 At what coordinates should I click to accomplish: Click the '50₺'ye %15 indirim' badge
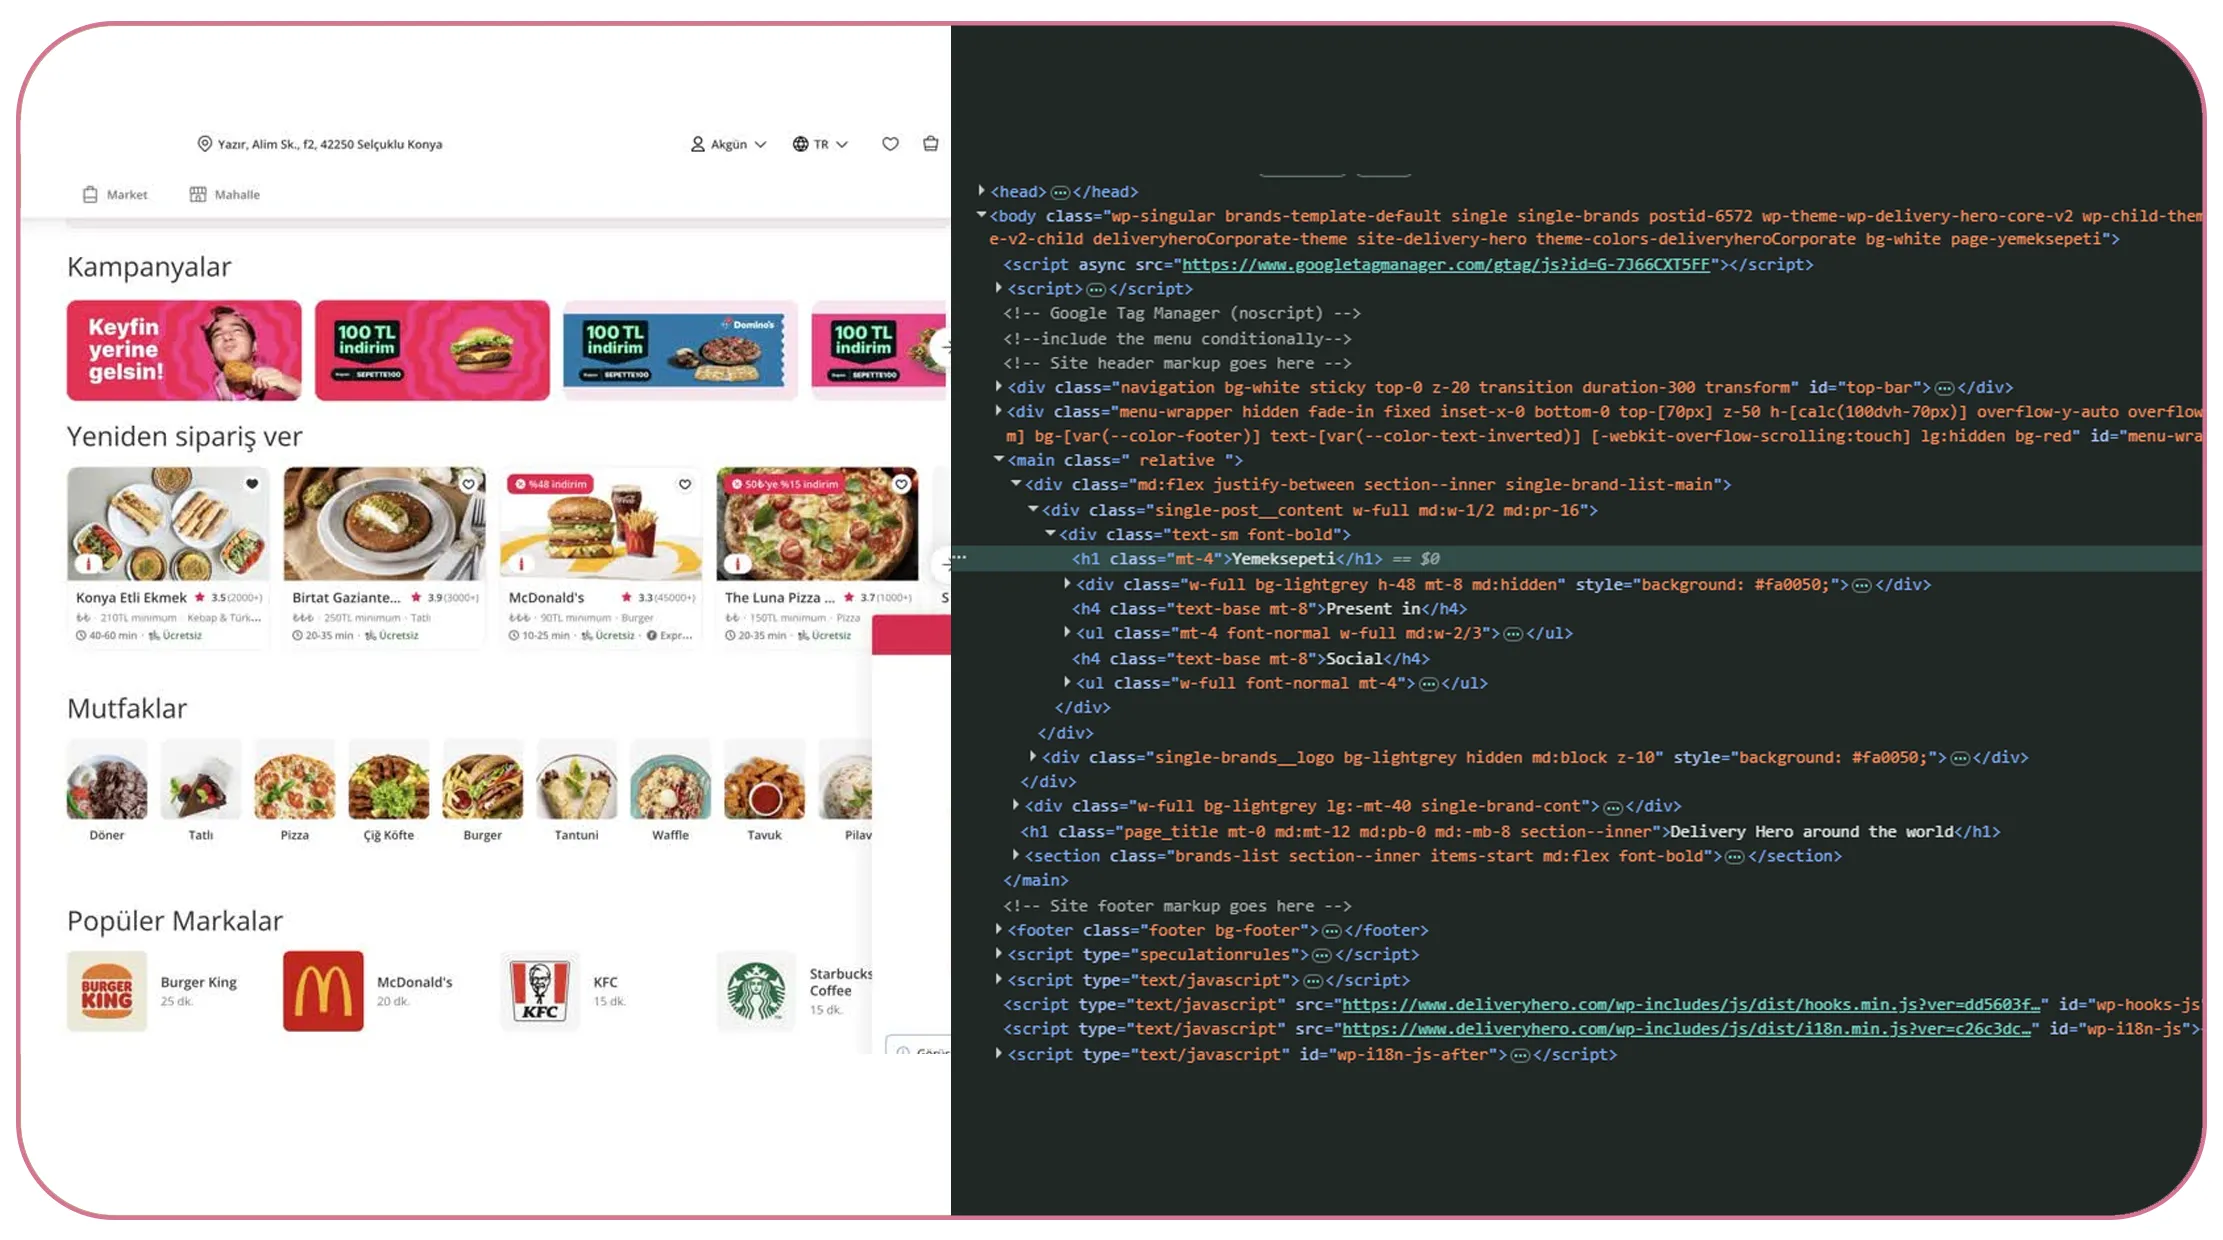pos(784,484)
